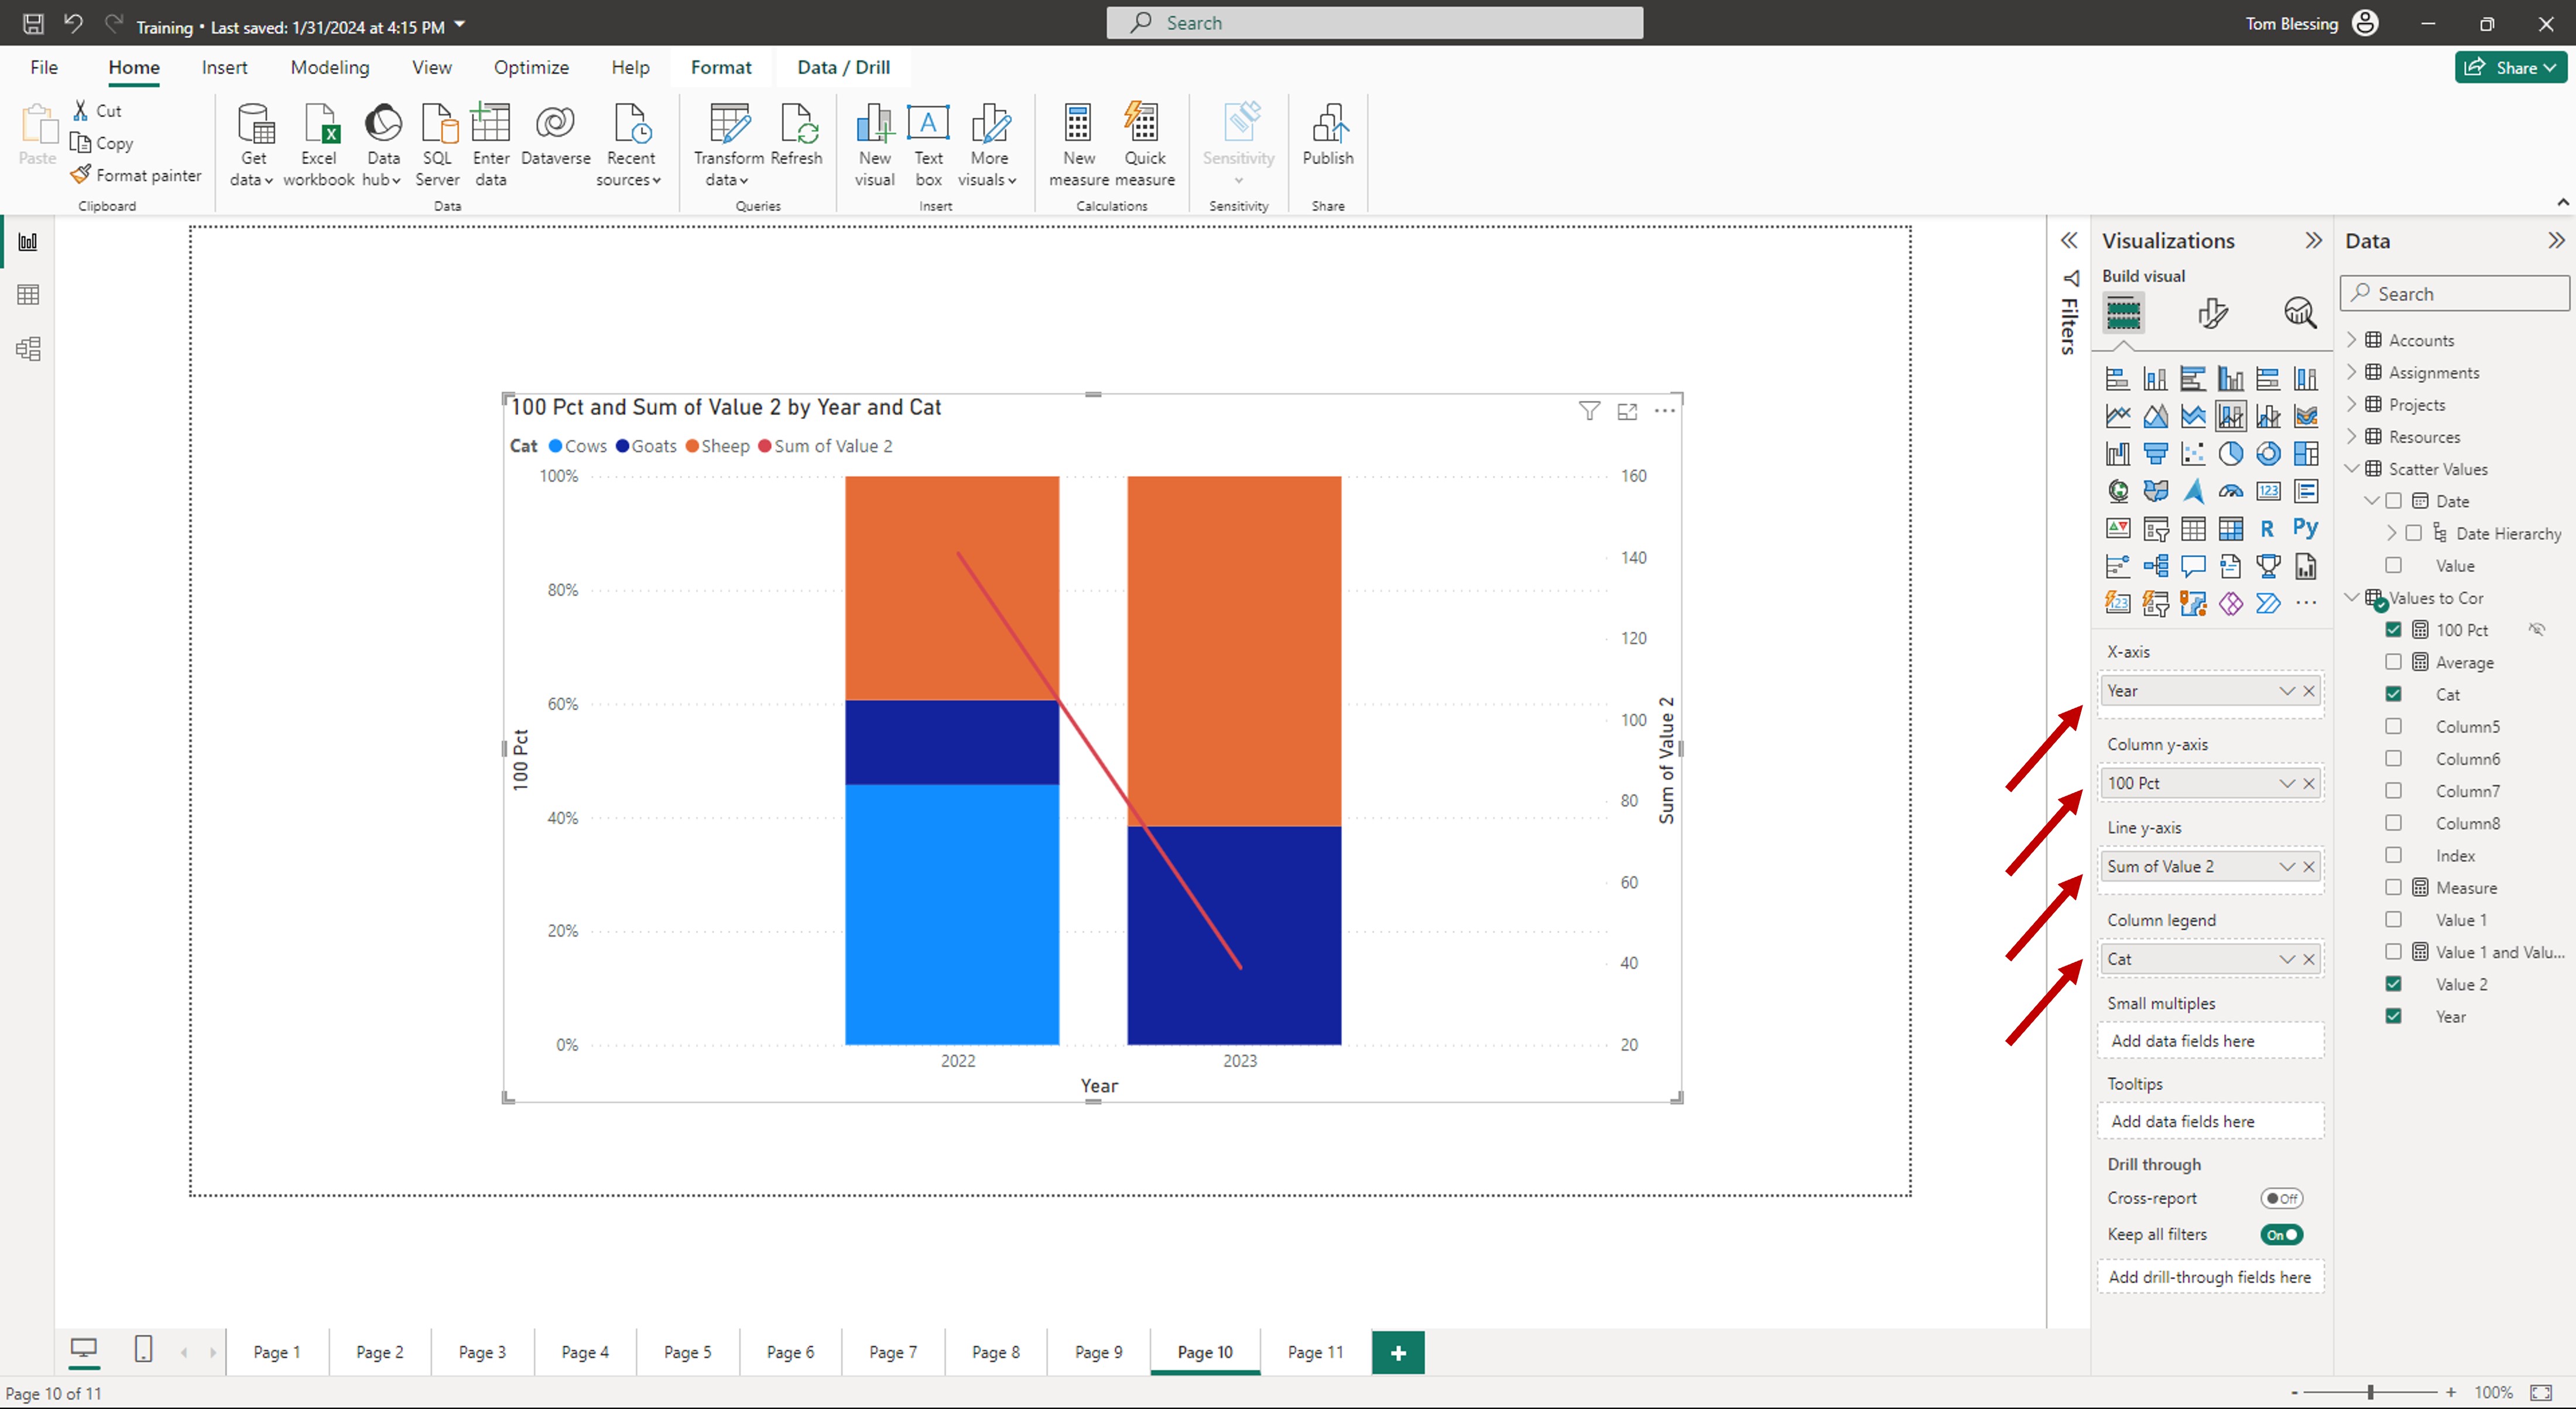
Task: Select the Python visual icon
Action: pos(2307,528)
